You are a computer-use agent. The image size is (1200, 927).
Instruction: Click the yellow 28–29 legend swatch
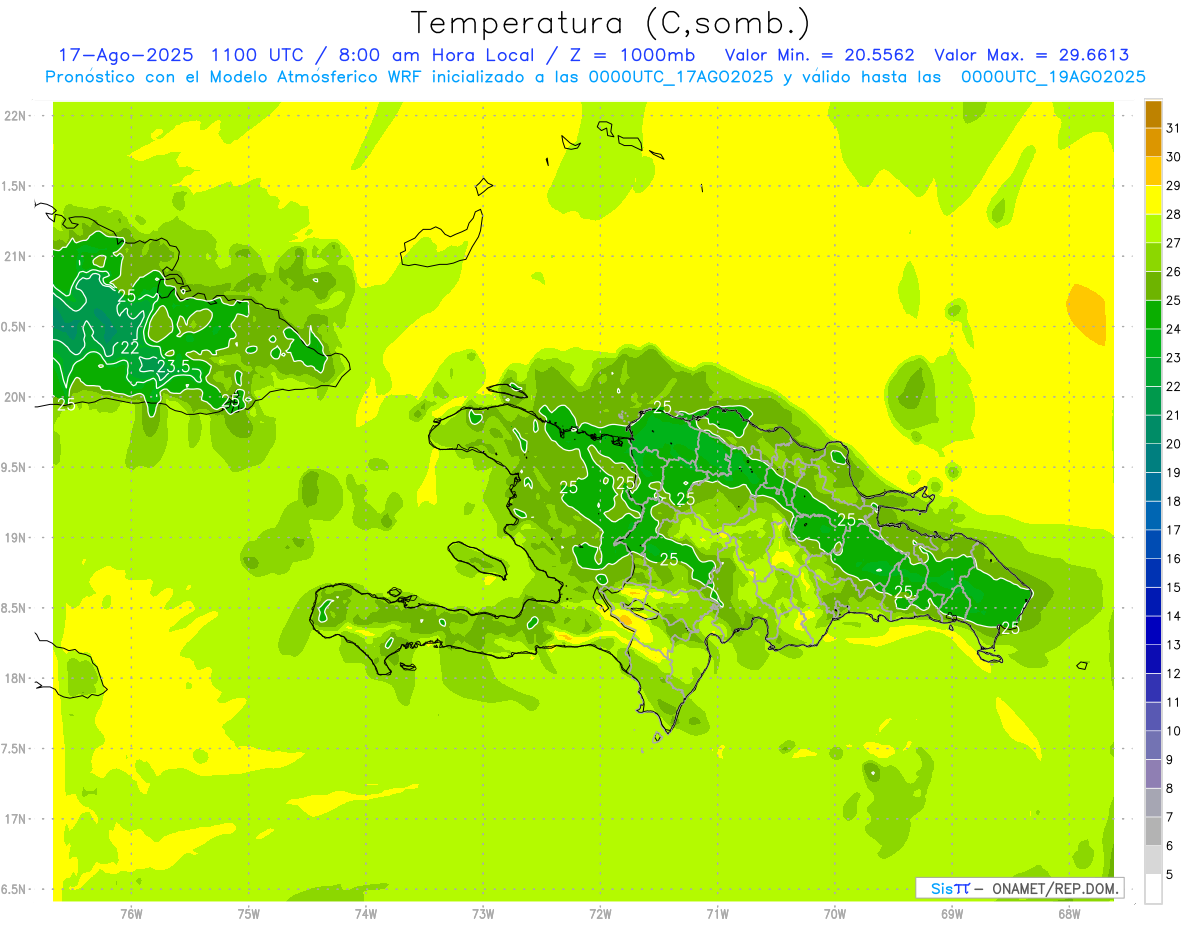pyautogui.click(x=1153, y=200)
